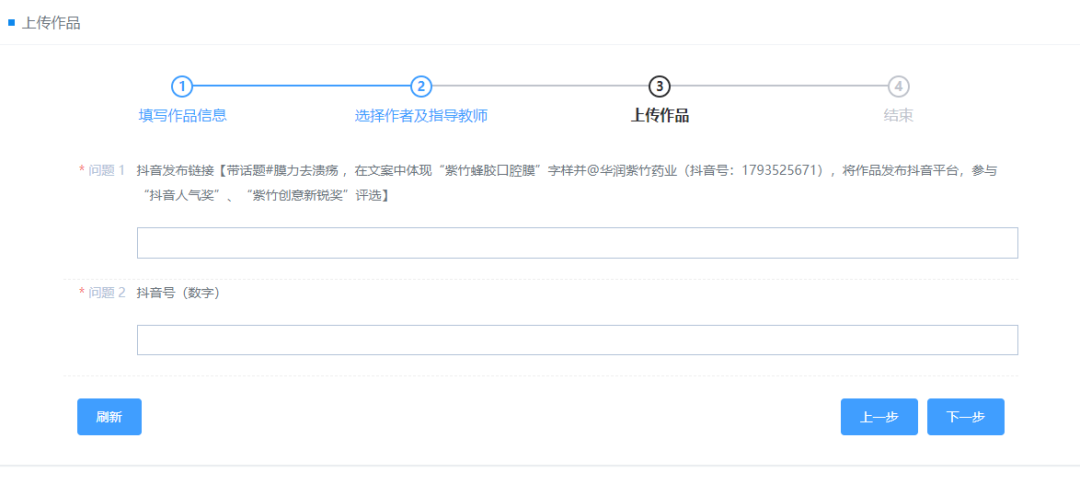Click the 上一步 button
The width and height of the screenshot is (1080, 496).
coord(879,417)
